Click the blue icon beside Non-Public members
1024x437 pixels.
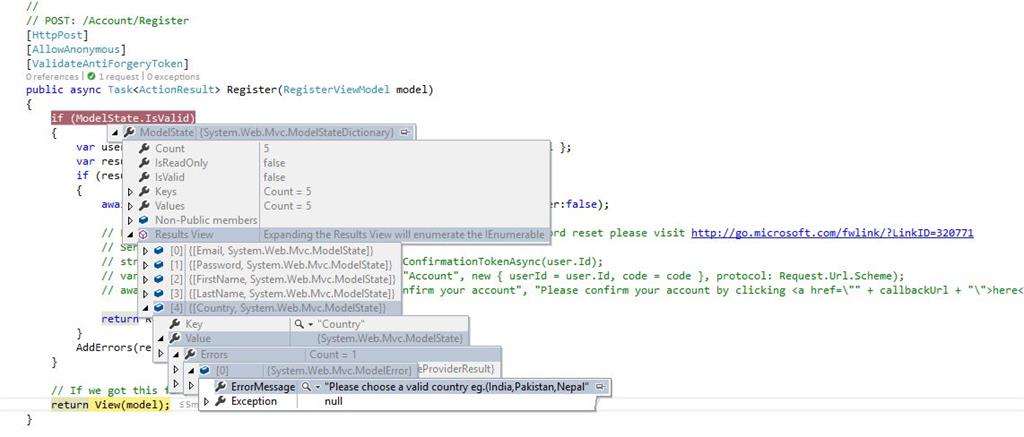[x=144, y=220]
